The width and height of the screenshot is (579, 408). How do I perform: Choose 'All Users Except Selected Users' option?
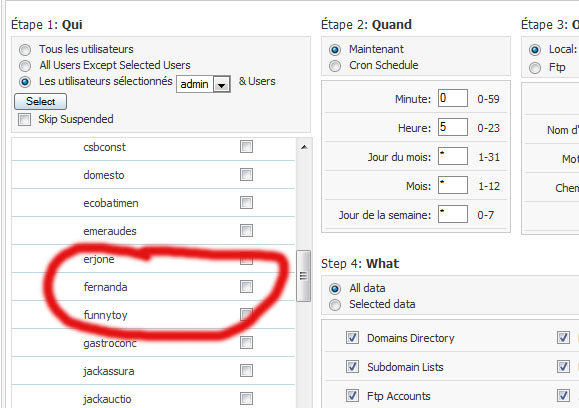25,66
